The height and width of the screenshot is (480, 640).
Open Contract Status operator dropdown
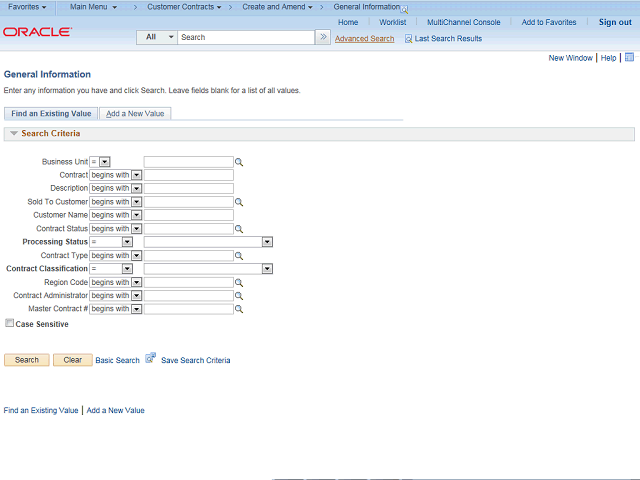tap(137, 229)
